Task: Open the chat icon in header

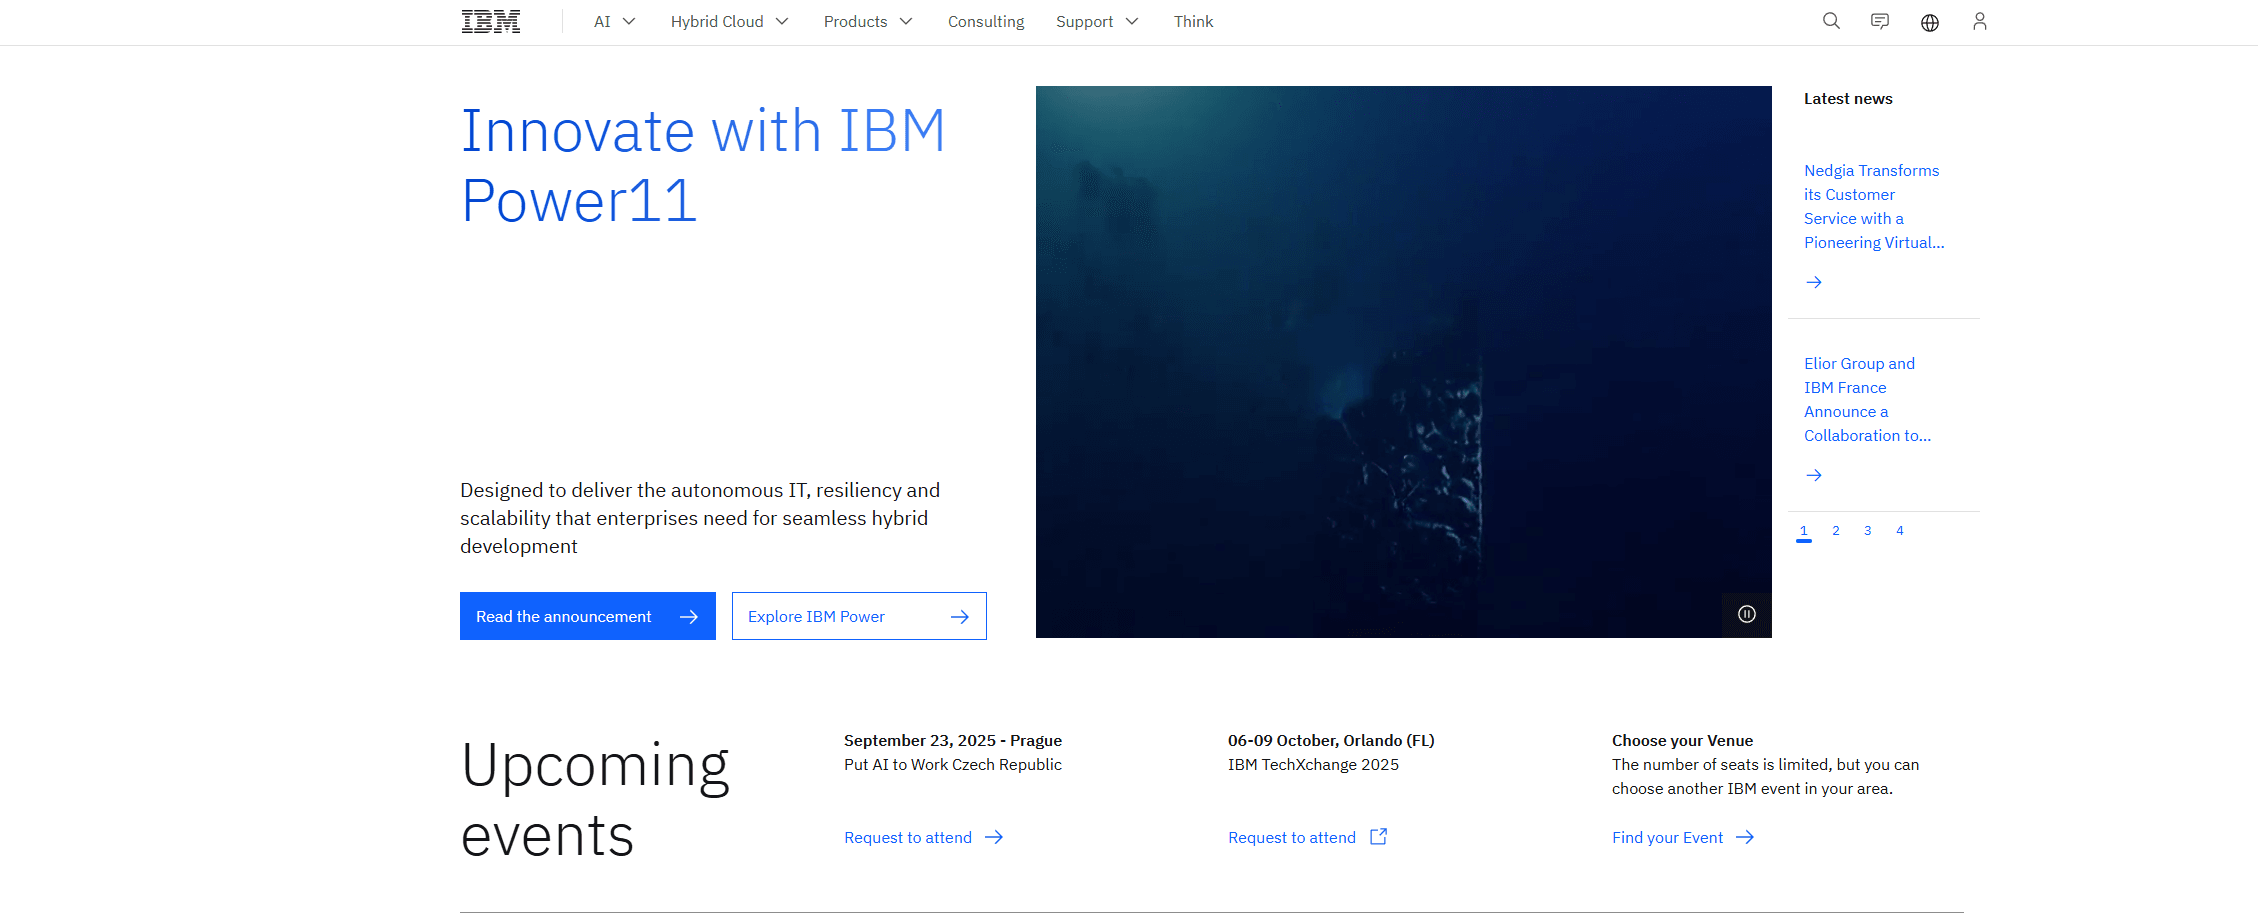Action: 1880,21
